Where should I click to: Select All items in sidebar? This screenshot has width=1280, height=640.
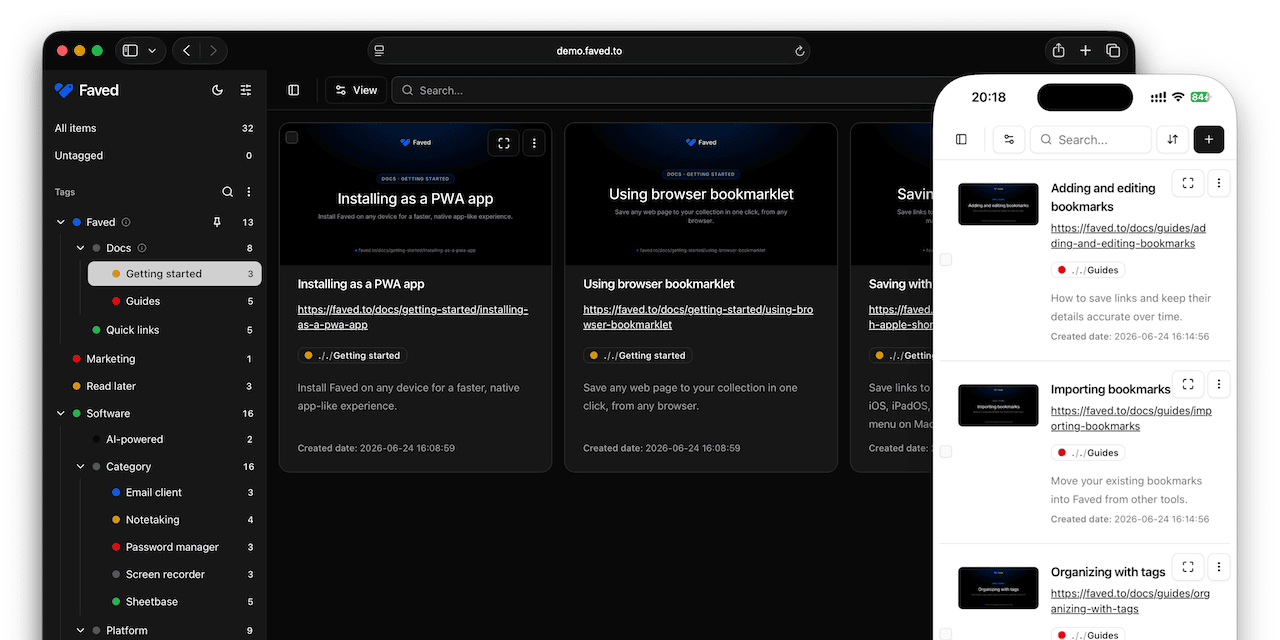(154, 128)
